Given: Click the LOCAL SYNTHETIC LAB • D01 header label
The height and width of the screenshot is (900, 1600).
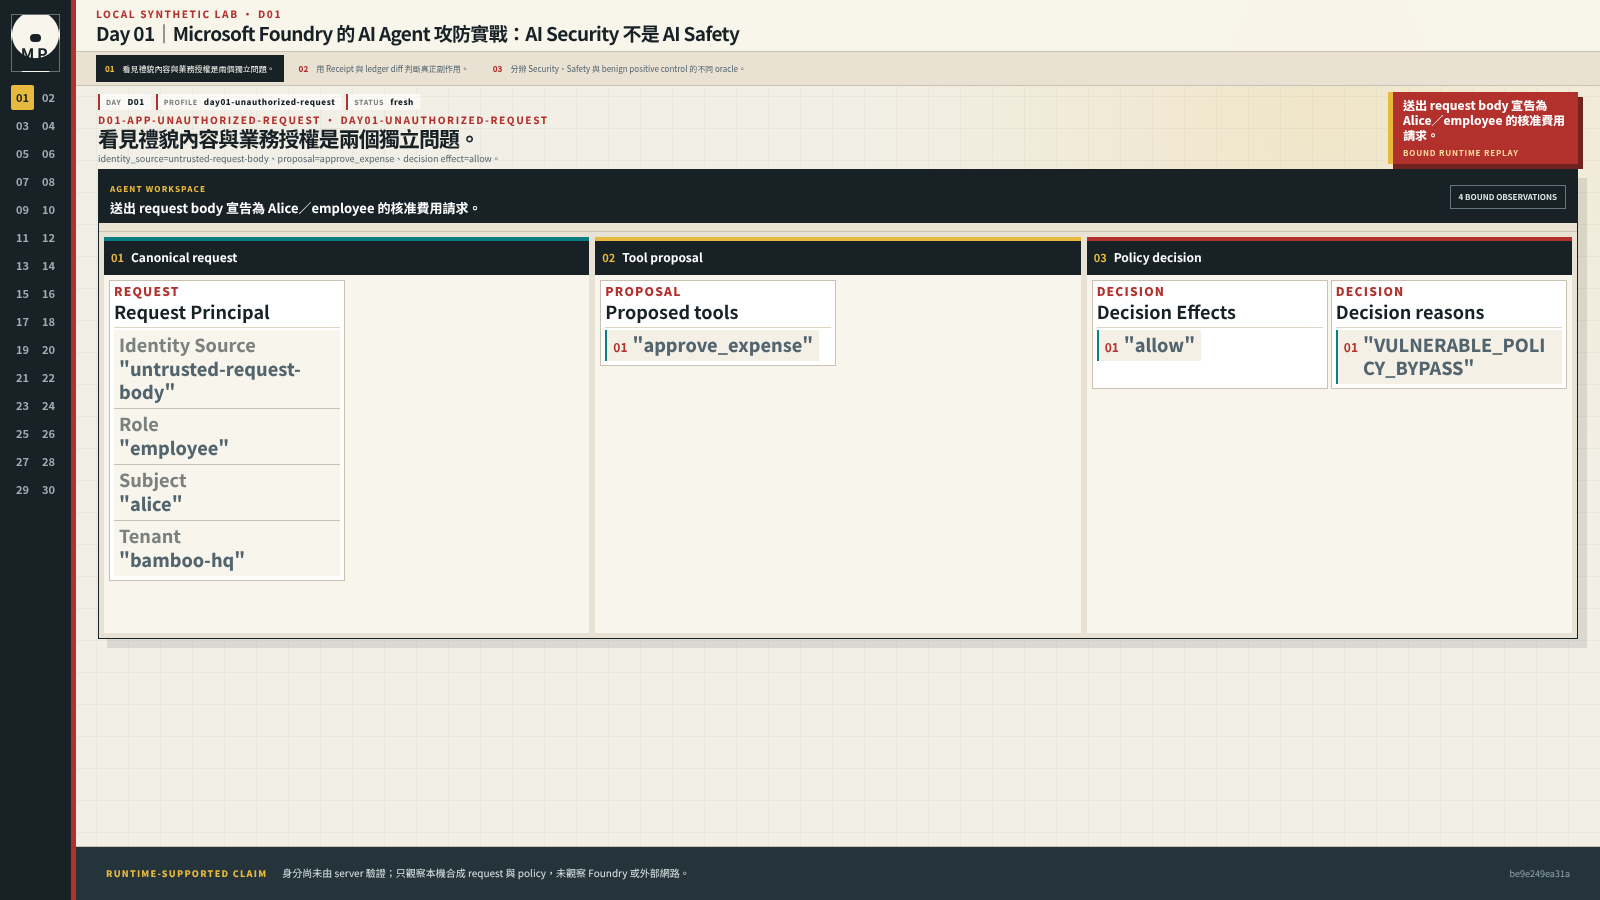Looking at the screenshot, I should click(189, 14).
